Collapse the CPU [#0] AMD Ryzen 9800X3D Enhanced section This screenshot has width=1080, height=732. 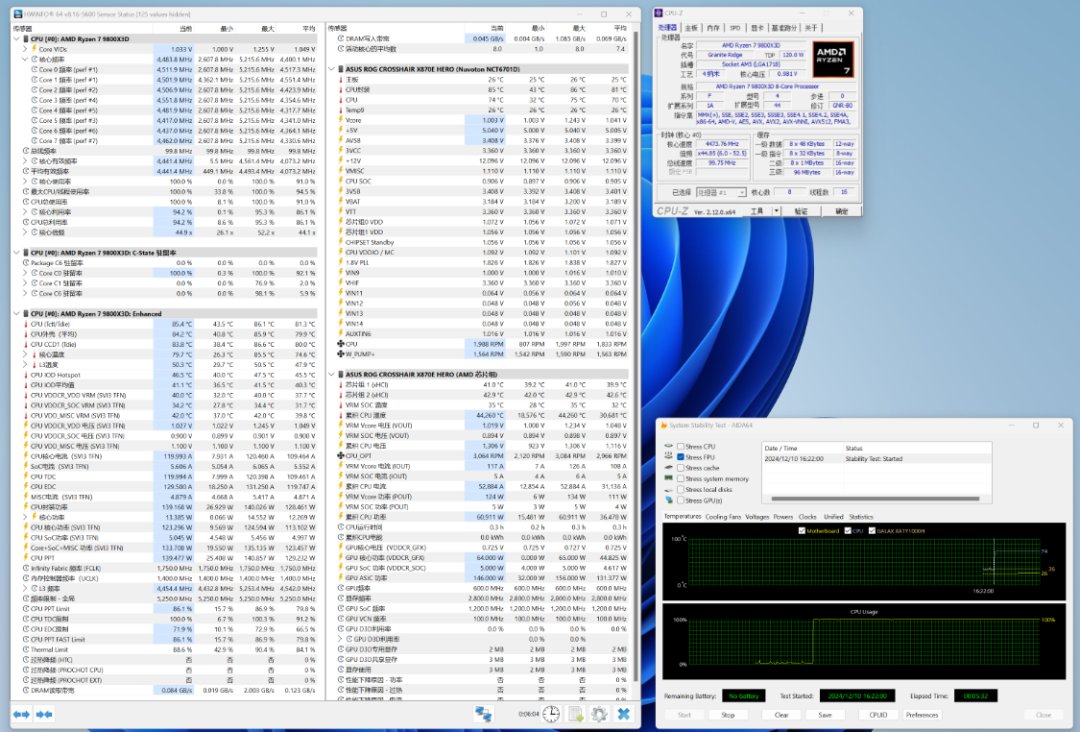pos(17,313)
